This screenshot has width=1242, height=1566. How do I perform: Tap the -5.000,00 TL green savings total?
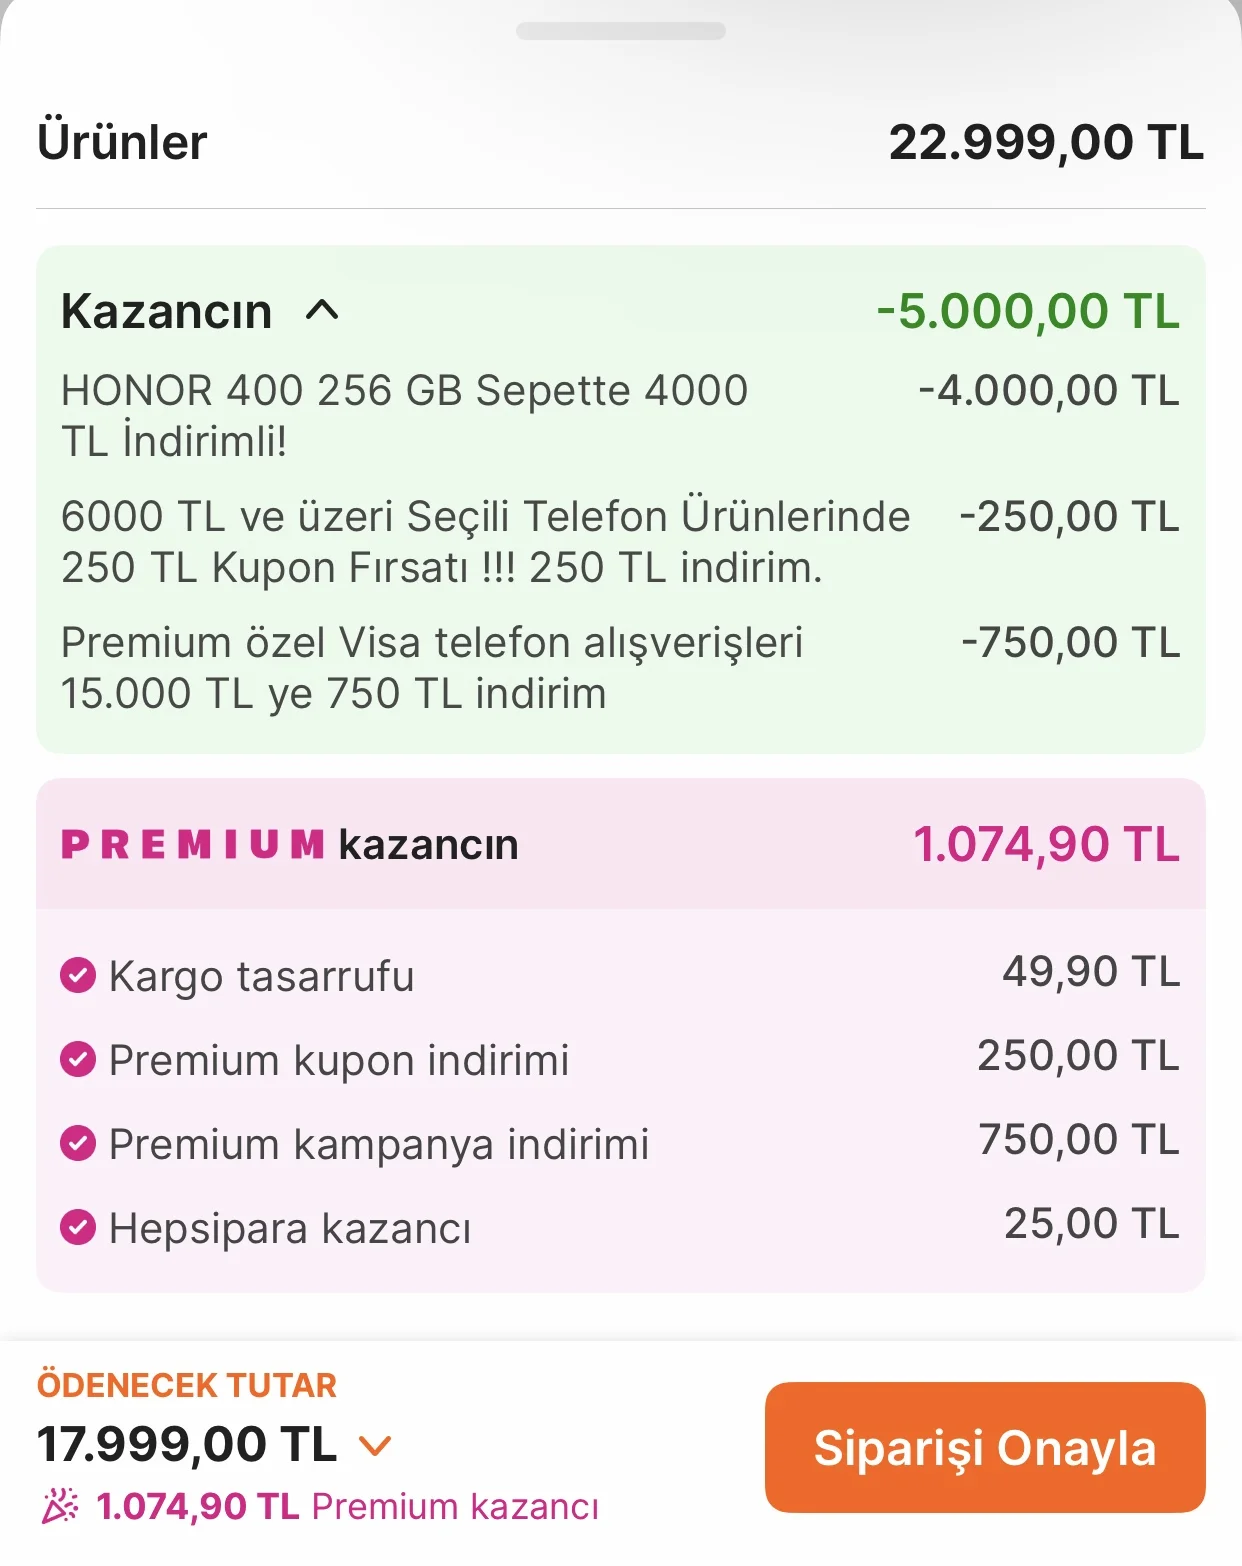click(1028, 311)
